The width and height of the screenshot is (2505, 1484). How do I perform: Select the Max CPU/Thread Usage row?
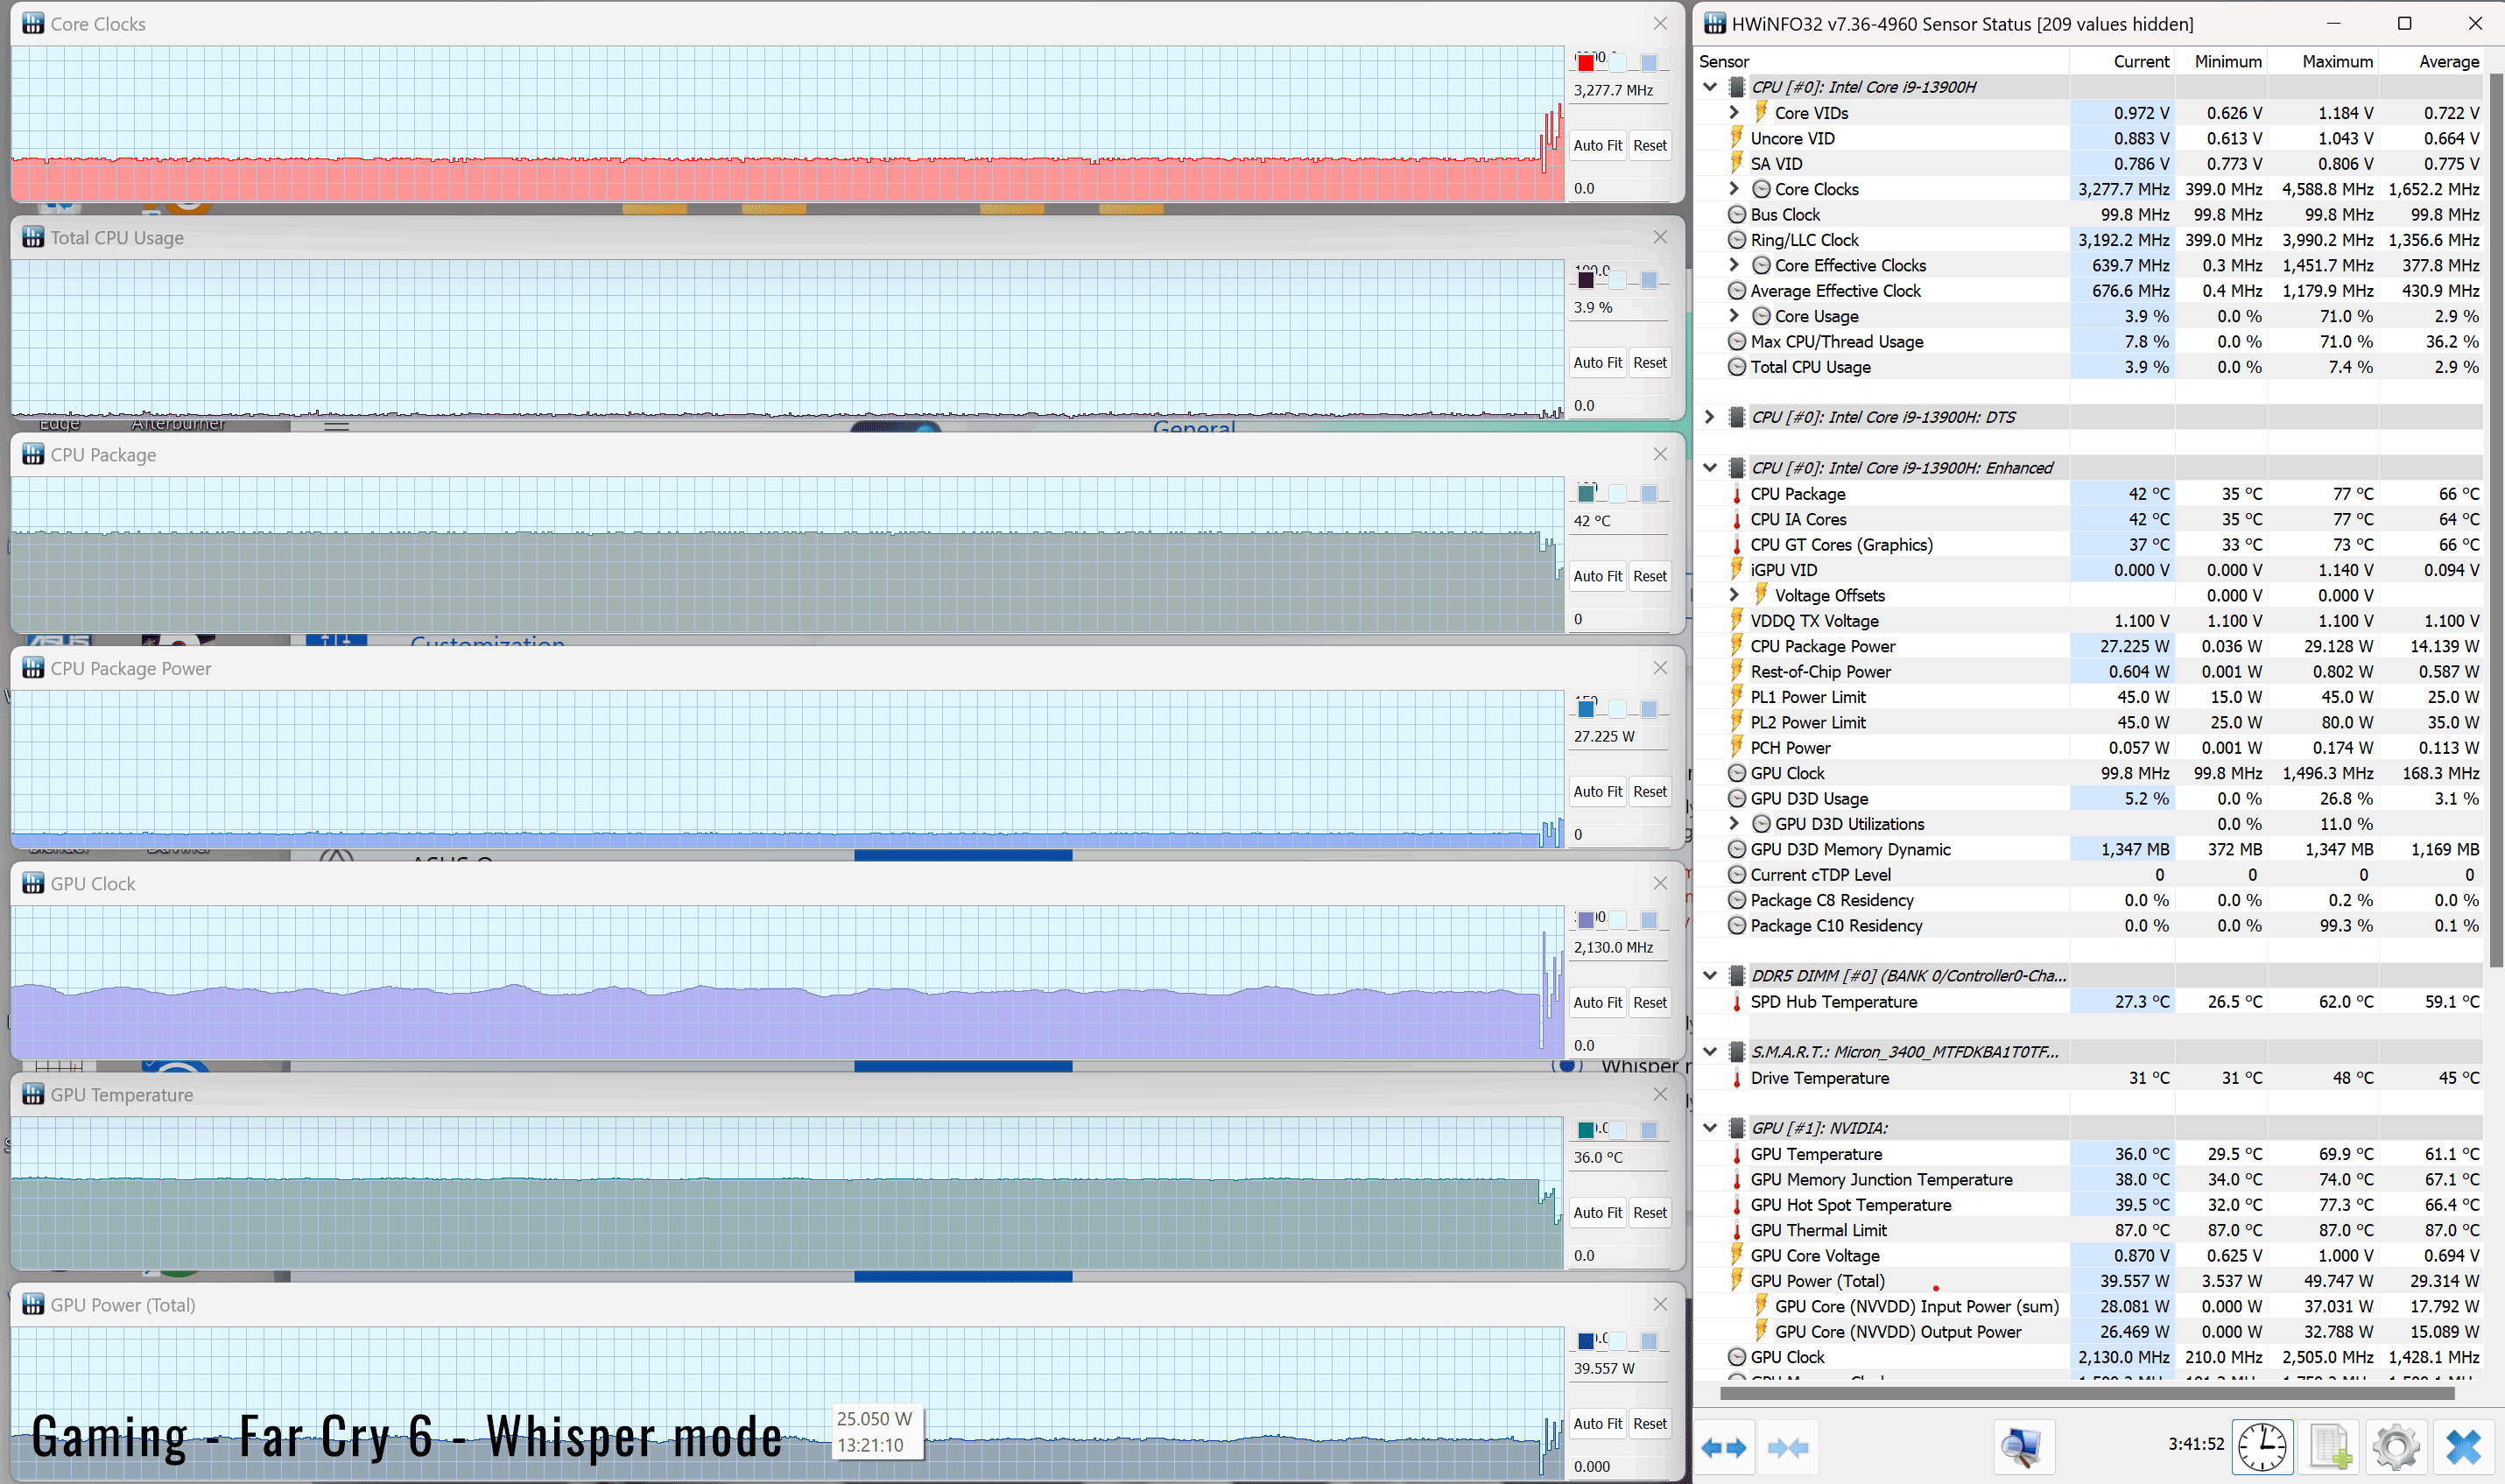2089,342
